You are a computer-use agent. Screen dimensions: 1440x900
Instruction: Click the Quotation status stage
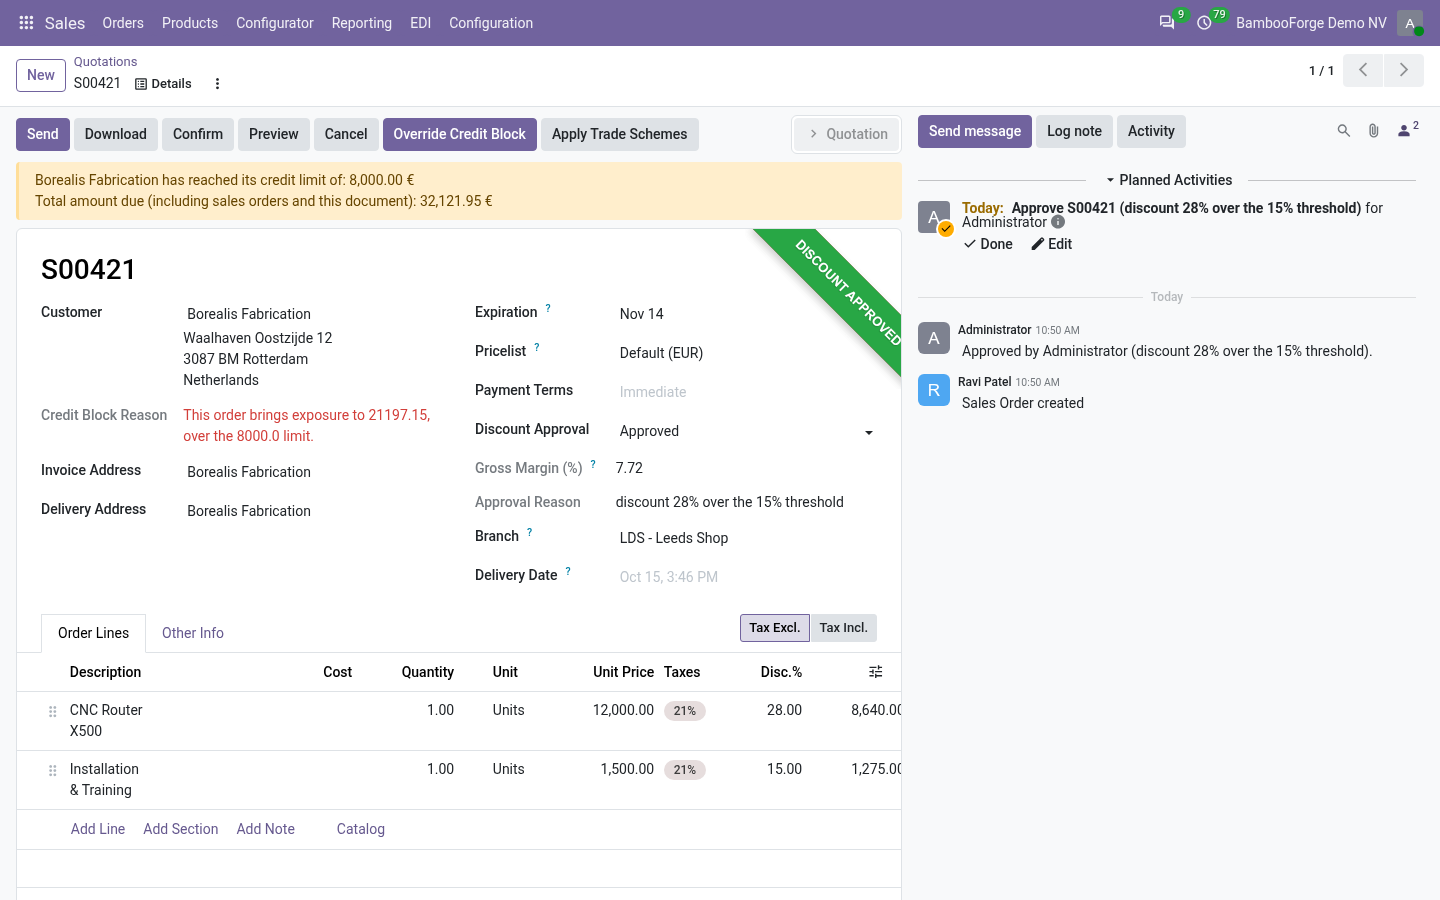click(848, 134)
